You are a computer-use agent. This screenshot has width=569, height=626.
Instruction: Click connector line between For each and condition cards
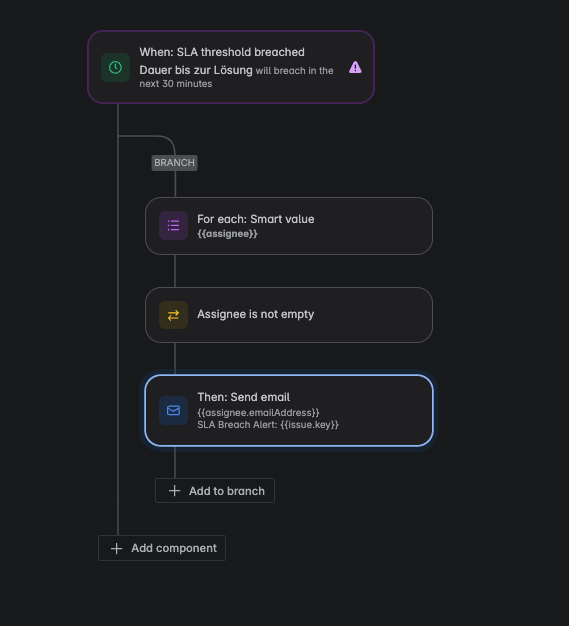175,271
